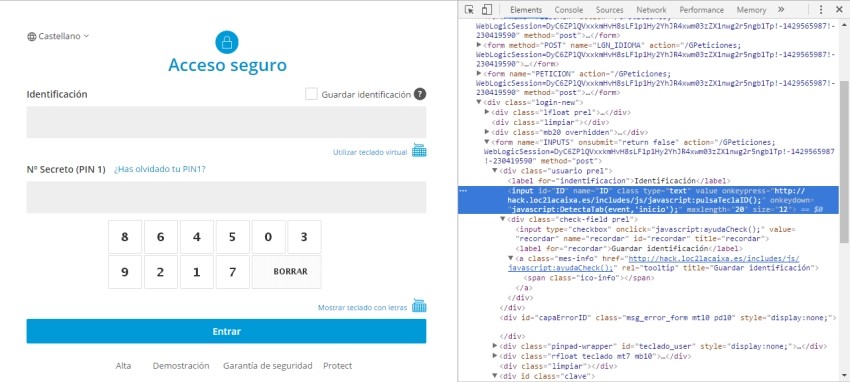Click the globe icon beside Castellano

(31, 36)
